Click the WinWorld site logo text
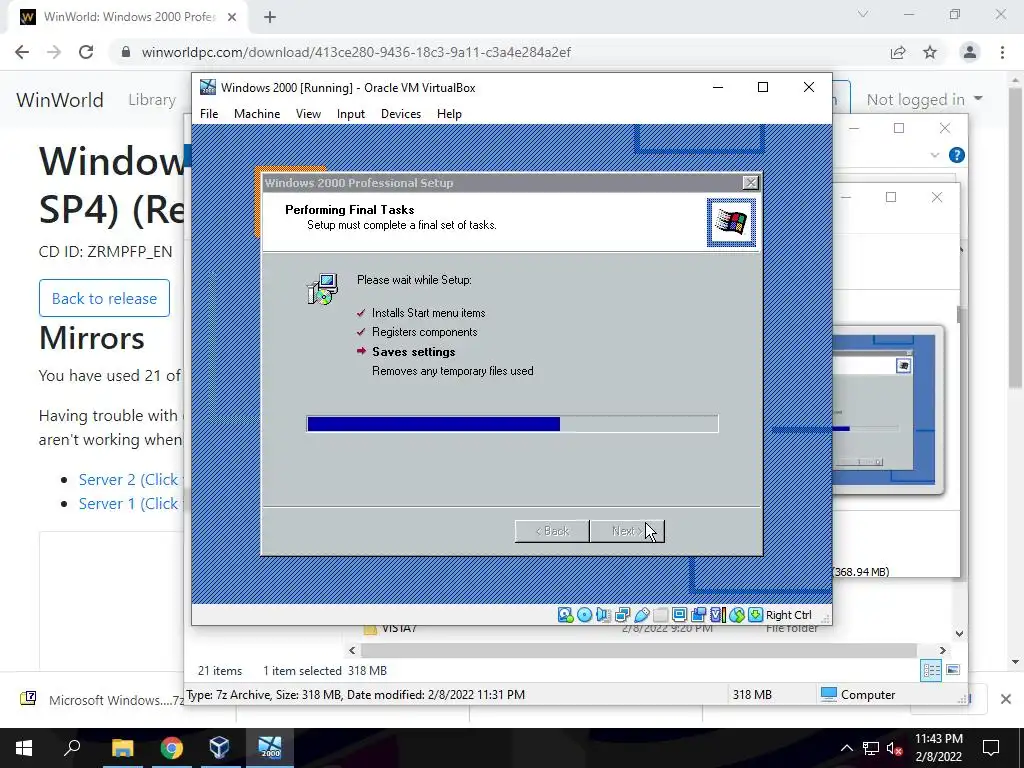 60,100
